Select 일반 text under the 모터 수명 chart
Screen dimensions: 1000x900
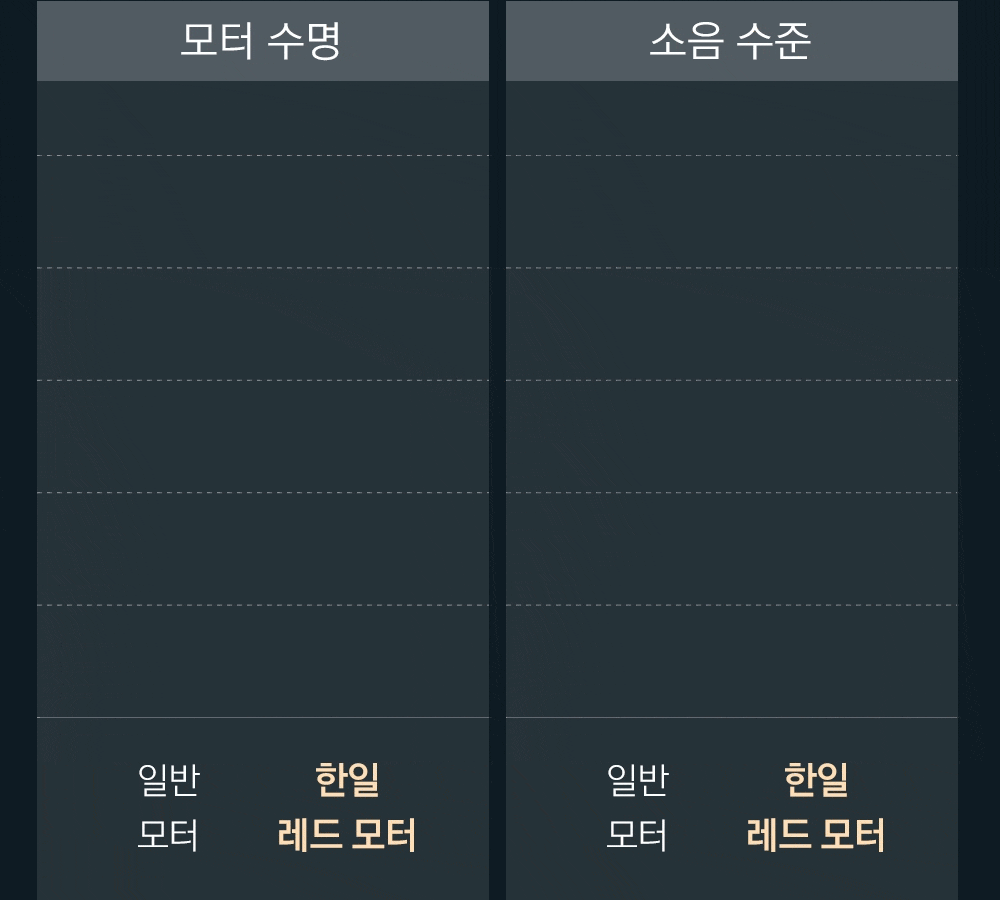coord(169,779)
